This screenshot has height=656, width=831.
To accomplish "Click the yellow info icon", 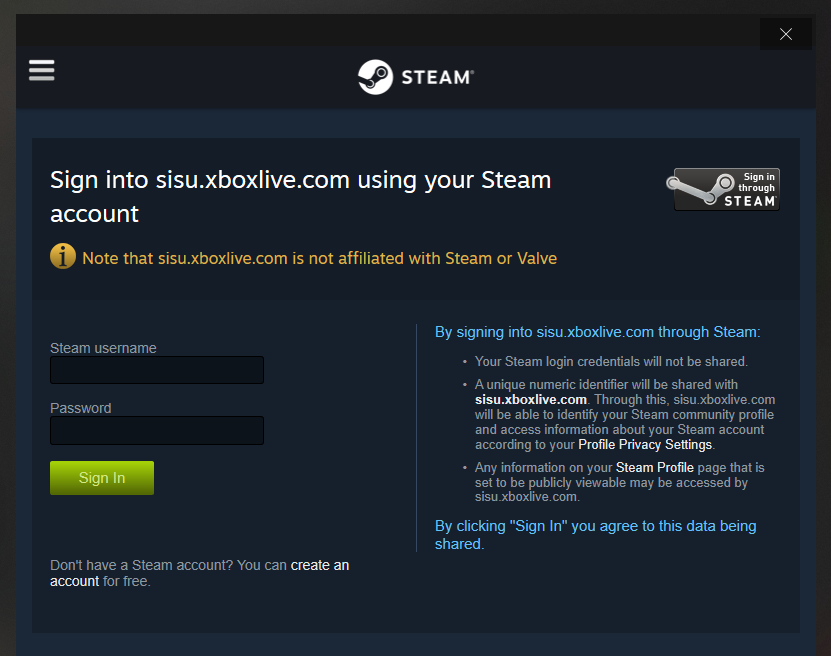I will [x=63, y=257].
